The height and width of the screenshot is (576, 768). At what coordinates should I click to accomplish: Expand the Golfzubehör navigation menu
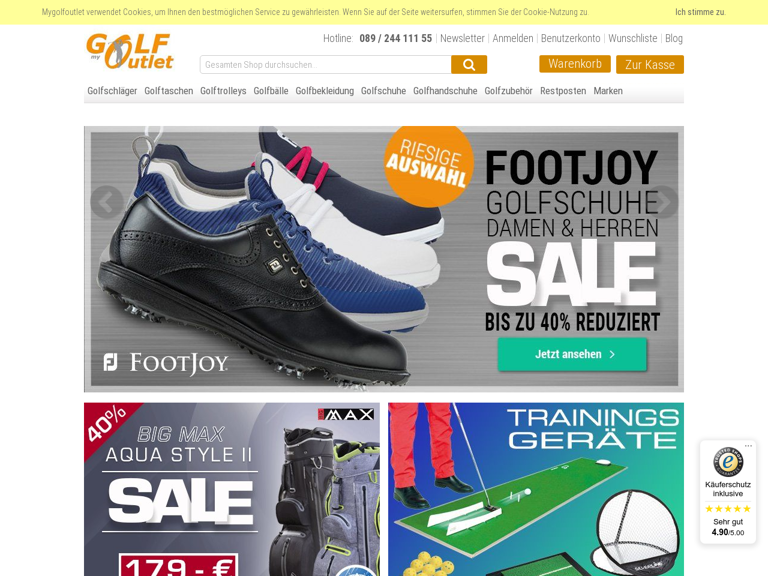pos(508,91)
